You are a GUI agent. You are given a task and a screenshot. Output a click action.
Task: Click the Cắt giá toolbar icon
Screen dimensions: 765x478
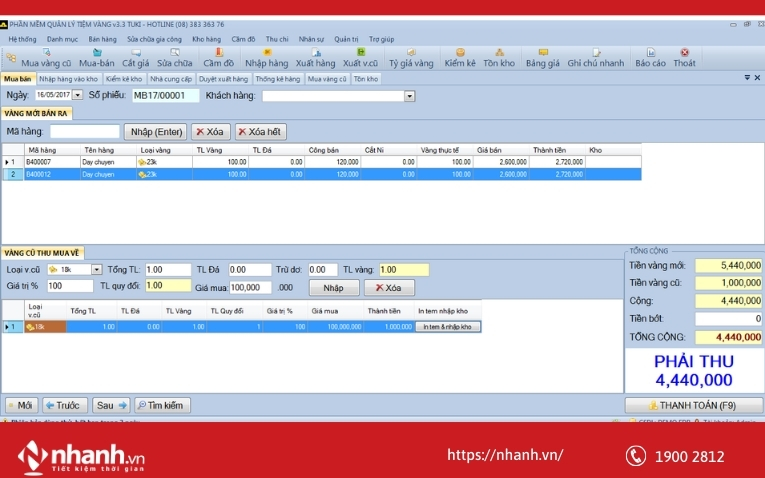click(x=135, y=57)
